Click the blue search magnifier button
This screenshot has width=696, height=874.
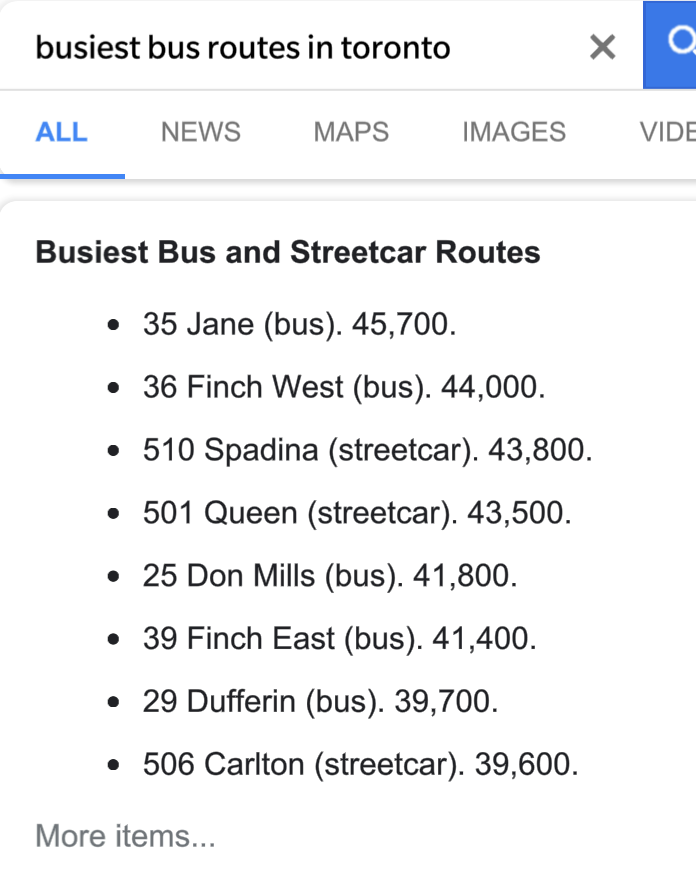point(673,44)
